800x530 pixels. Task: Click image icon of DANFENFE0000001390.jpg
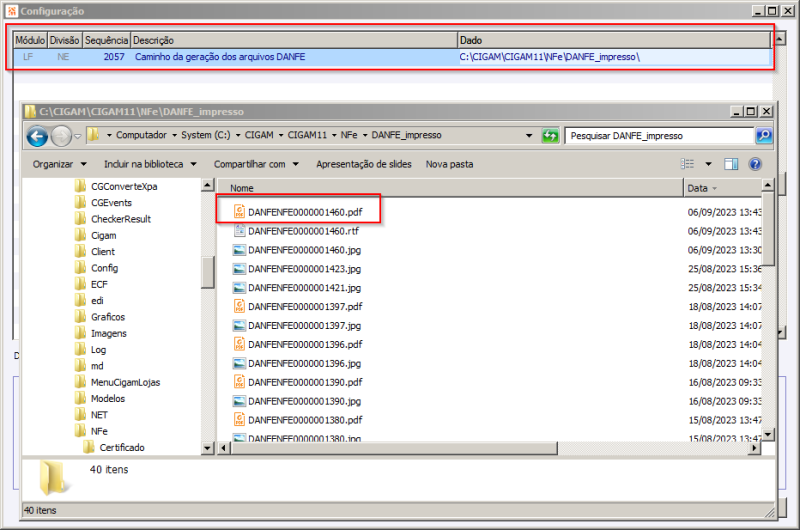(239, 401)
